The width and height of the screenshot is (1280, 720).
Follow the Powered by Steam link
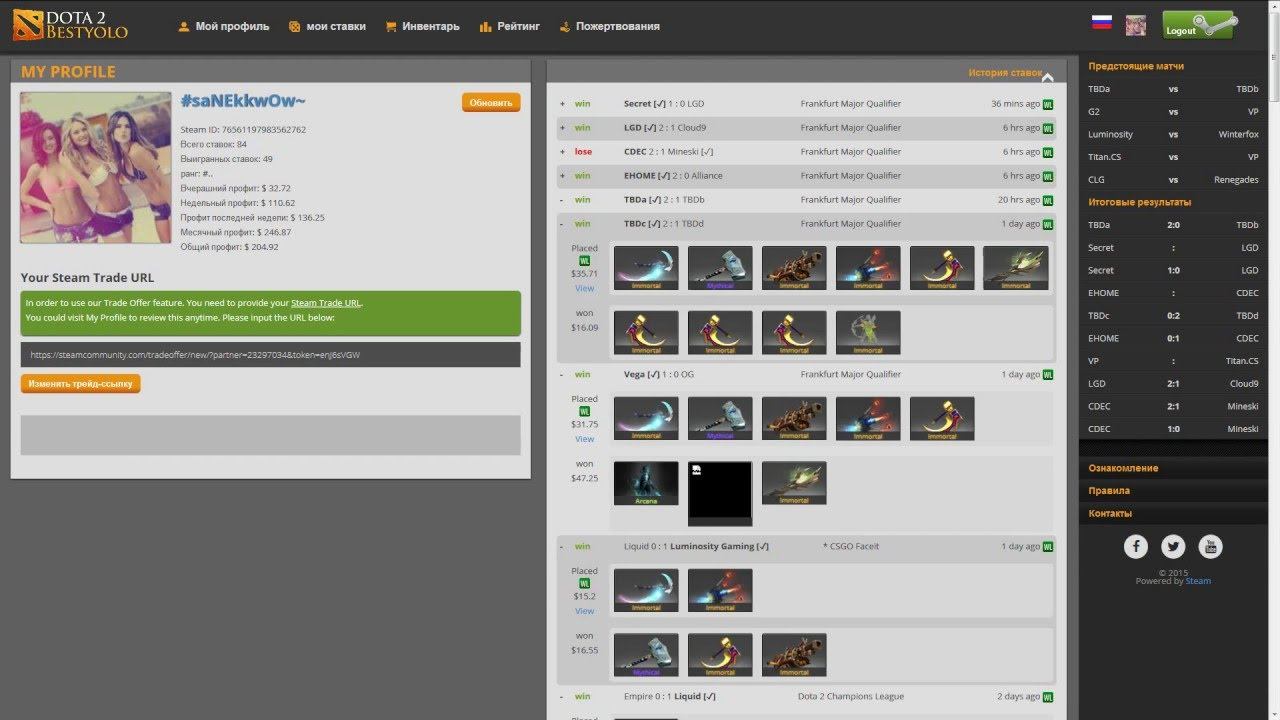pos(1198,581)
